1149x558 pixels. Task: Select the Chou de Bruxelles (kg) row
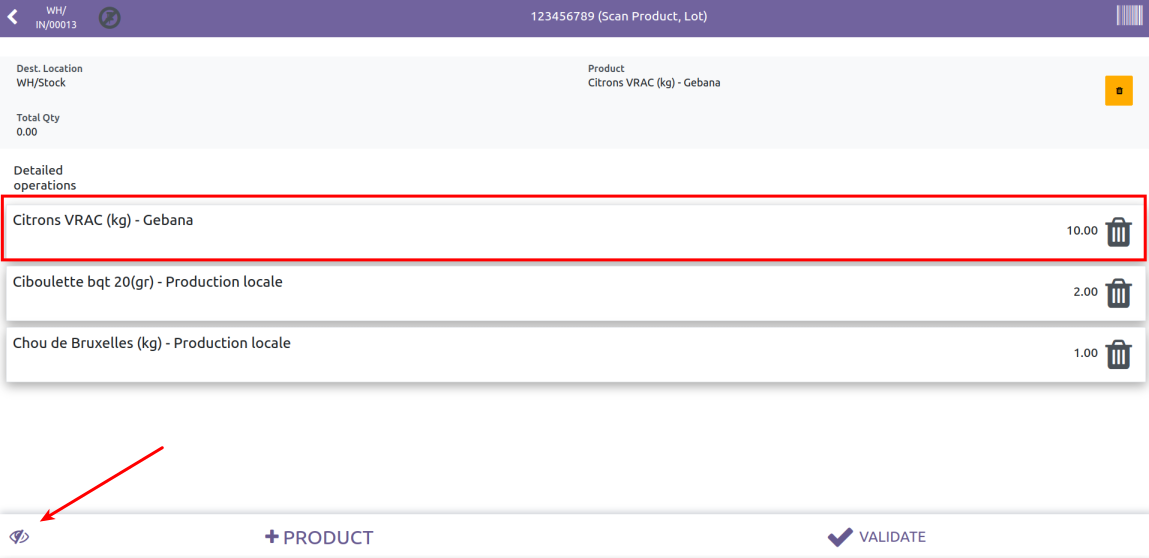[x=400, y=354]
